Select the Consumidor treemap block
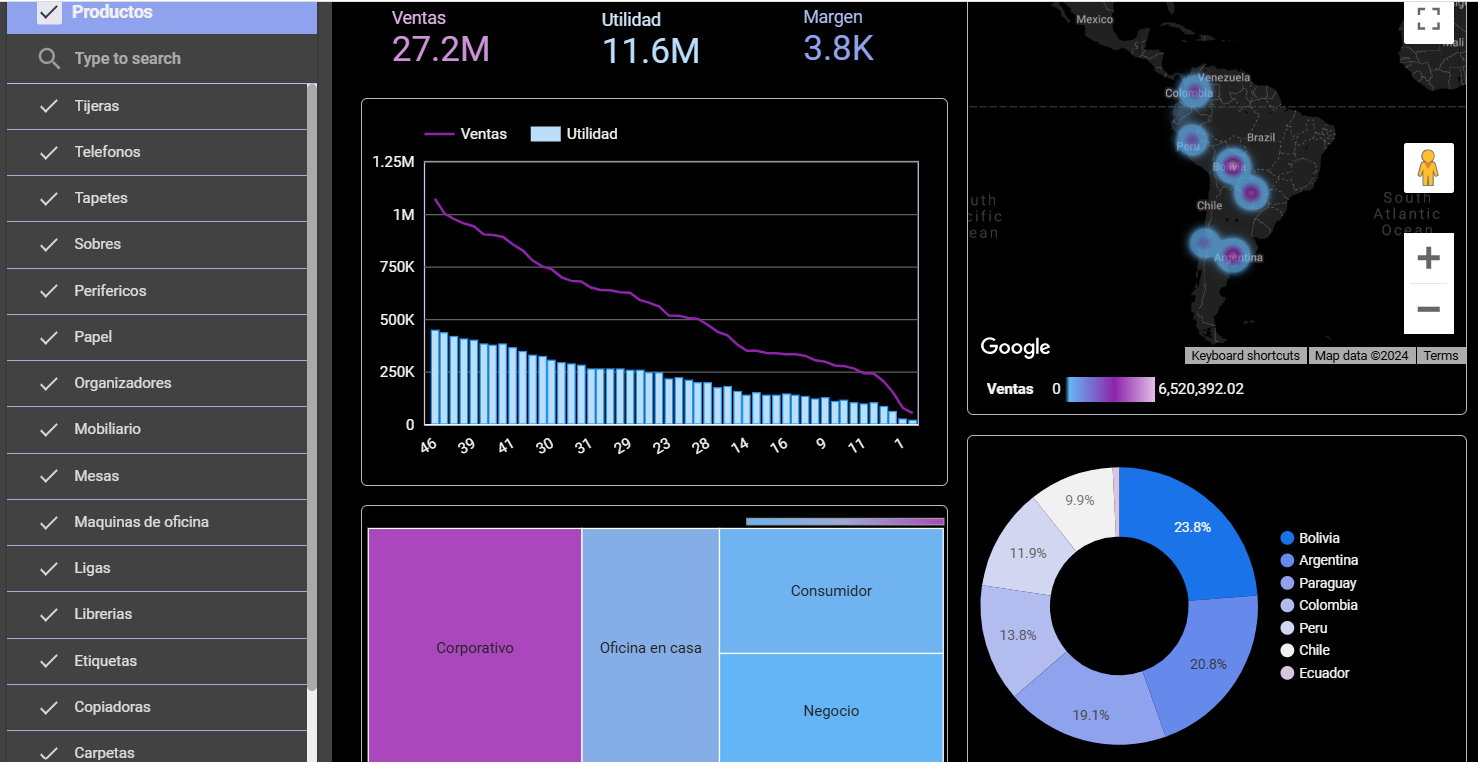Screen dimensions: 1478x762 [831, 591]
